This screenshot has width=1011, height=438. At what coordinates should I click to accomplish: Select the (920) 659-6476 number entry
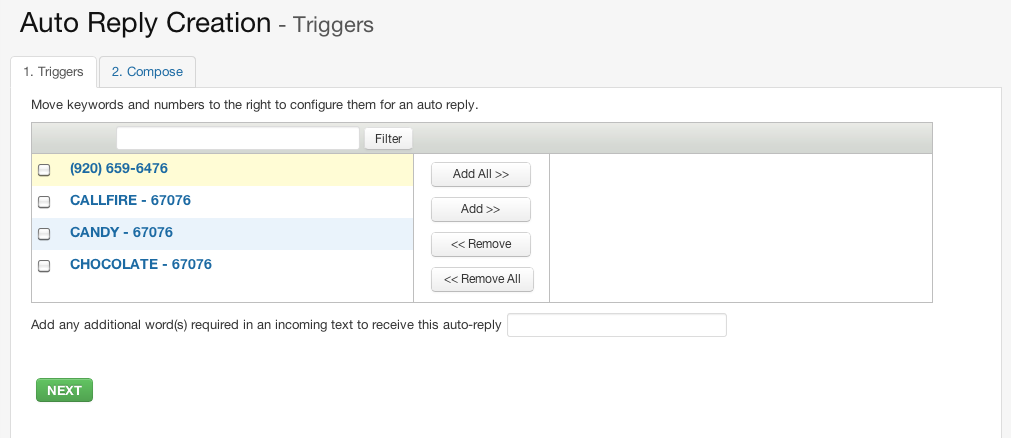(118, 169)
